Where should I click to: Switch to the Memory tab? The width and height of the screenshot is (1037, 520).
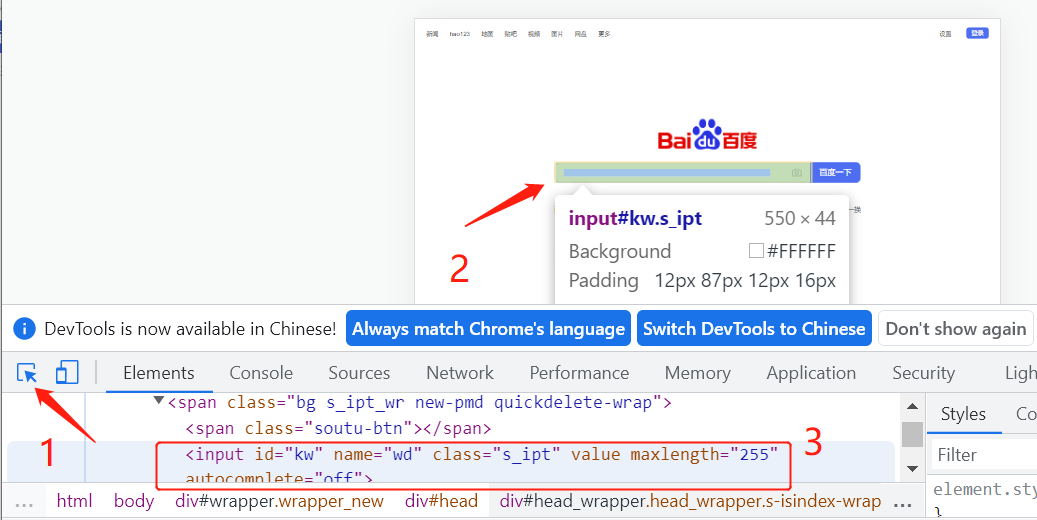coord(698,373)
